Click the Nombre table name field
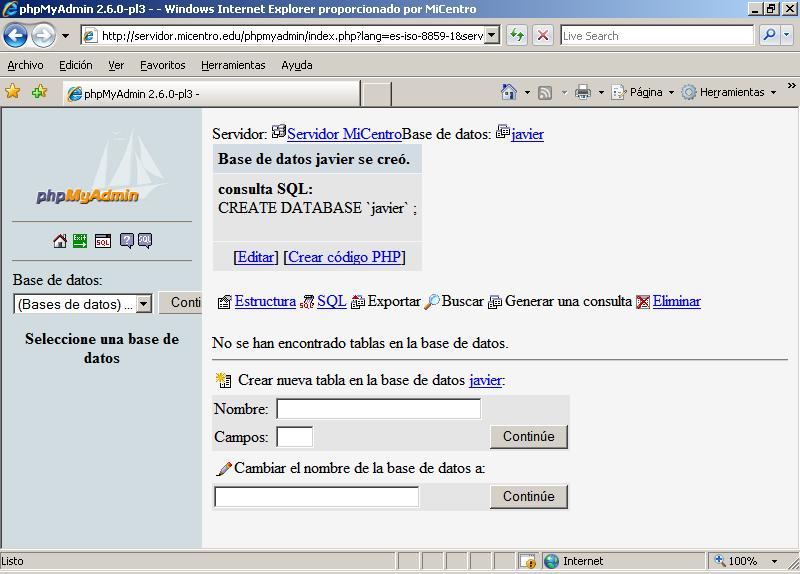Viewport: 800px width, 574px height. point(378,409)
